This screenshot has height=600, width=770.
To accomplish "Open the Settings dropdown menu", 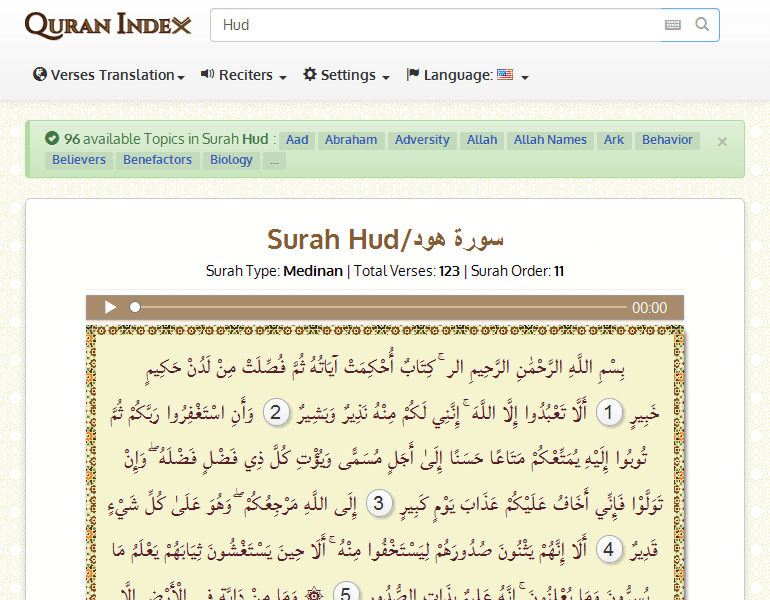I will [x=346, y=75].
